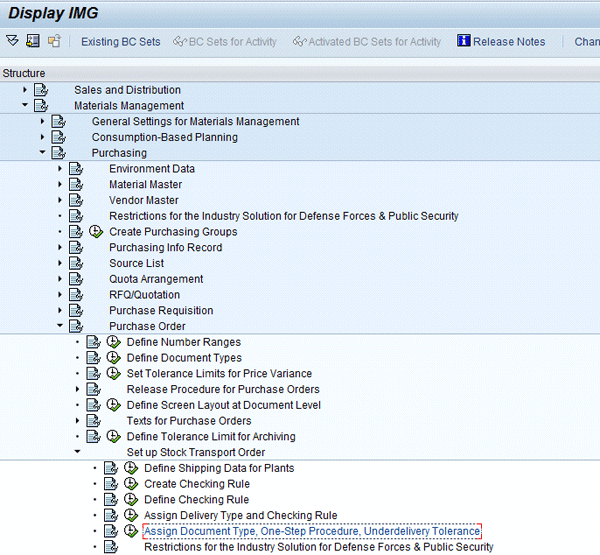This screenshot has width=600, height=555.
Task: Select Assign Document Type, One-Step Procedure, Underdelivery Tolerance
Action: (312, 531)
